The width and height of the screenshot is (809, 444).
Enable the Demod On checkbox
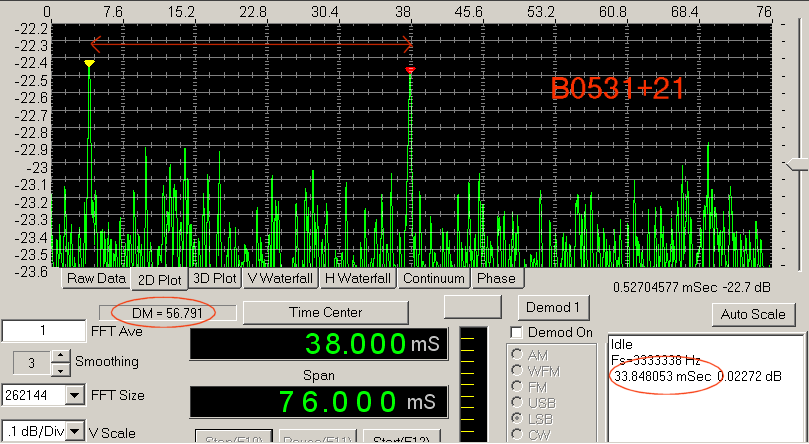pos(515,332)
